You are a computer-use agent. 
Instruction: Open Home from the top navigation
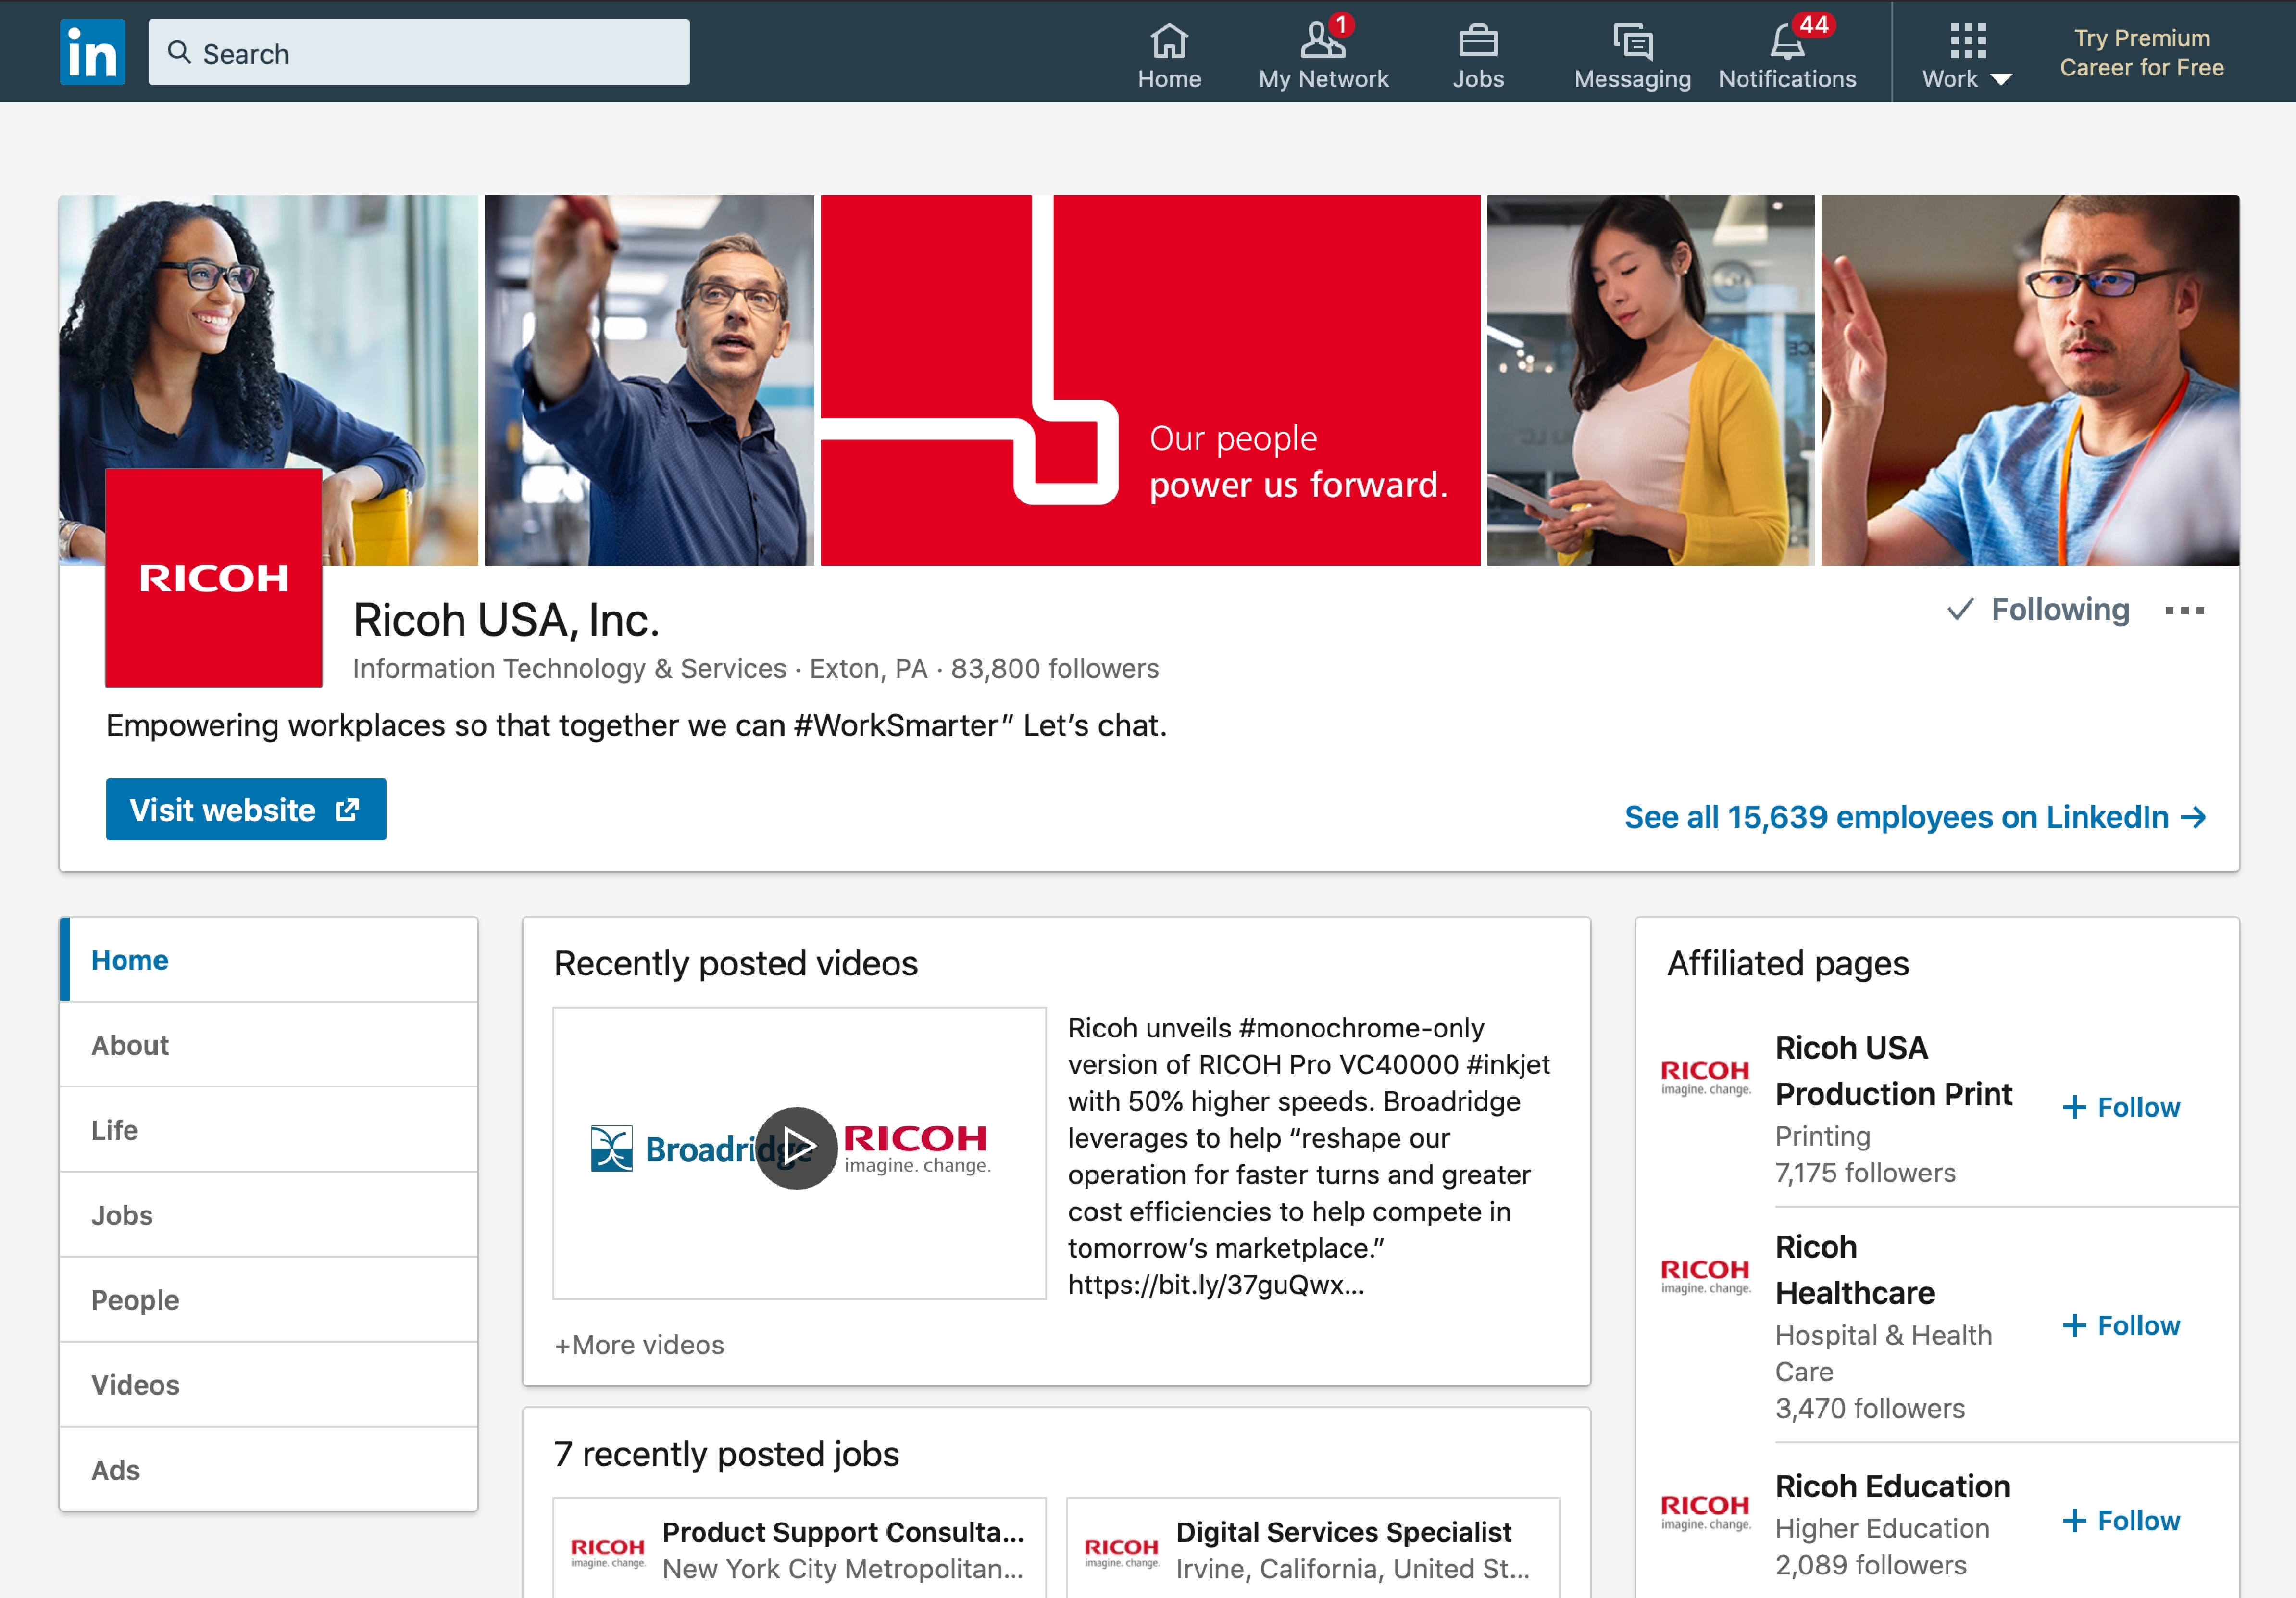[1168, 56]
